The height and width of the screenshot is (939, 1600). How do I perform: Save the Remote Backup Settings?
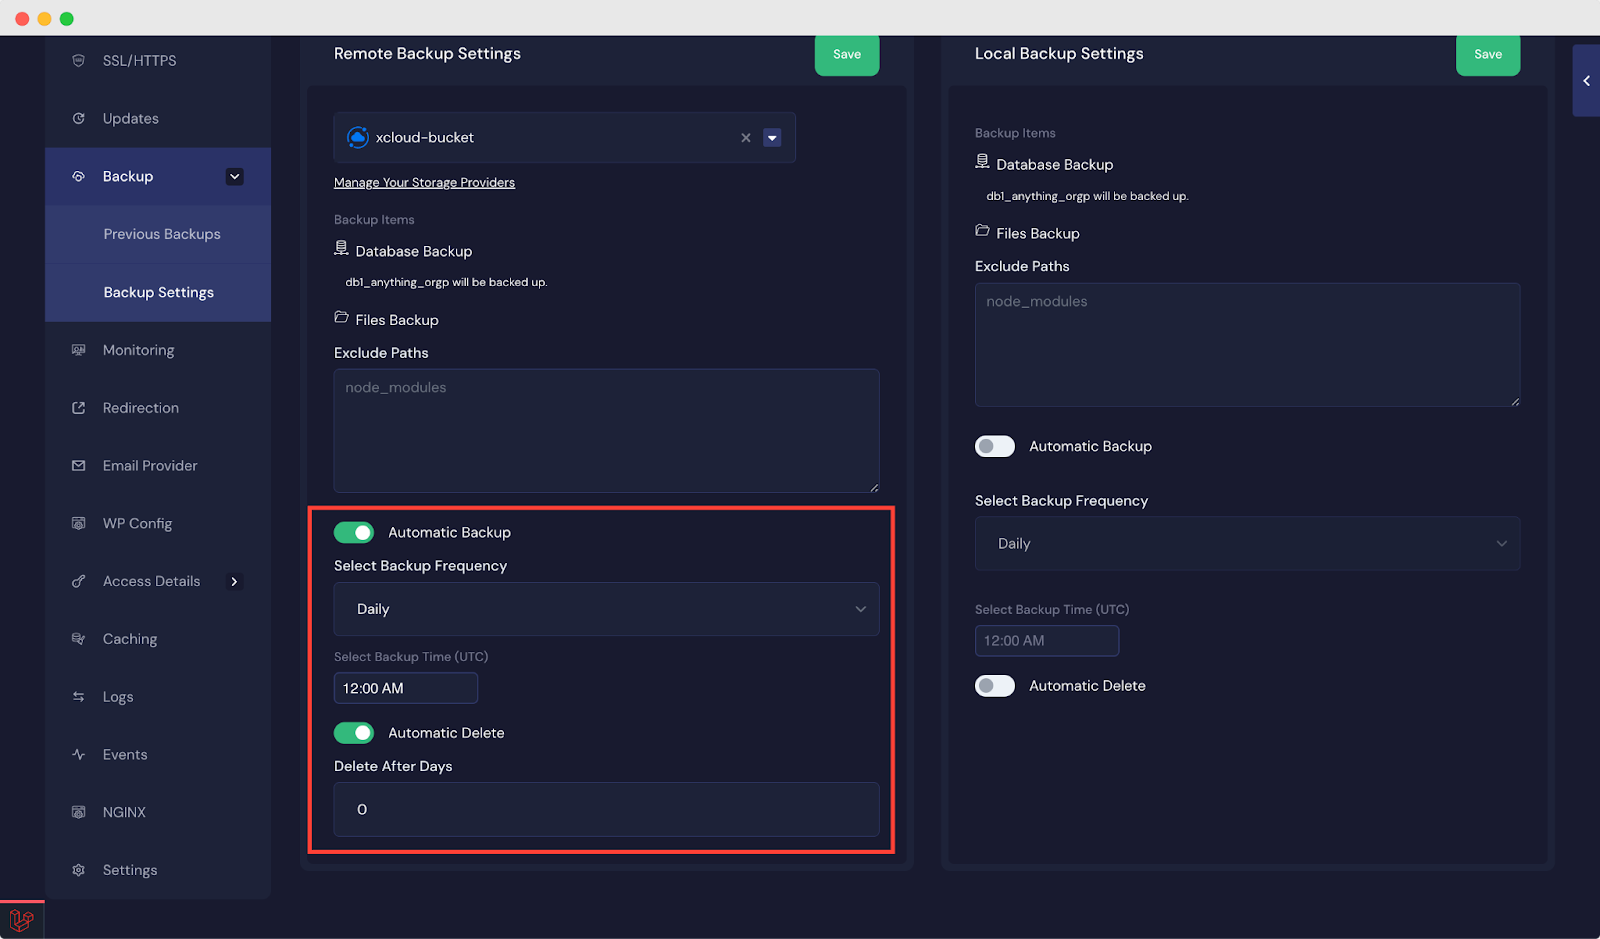(x=846, y=55)
